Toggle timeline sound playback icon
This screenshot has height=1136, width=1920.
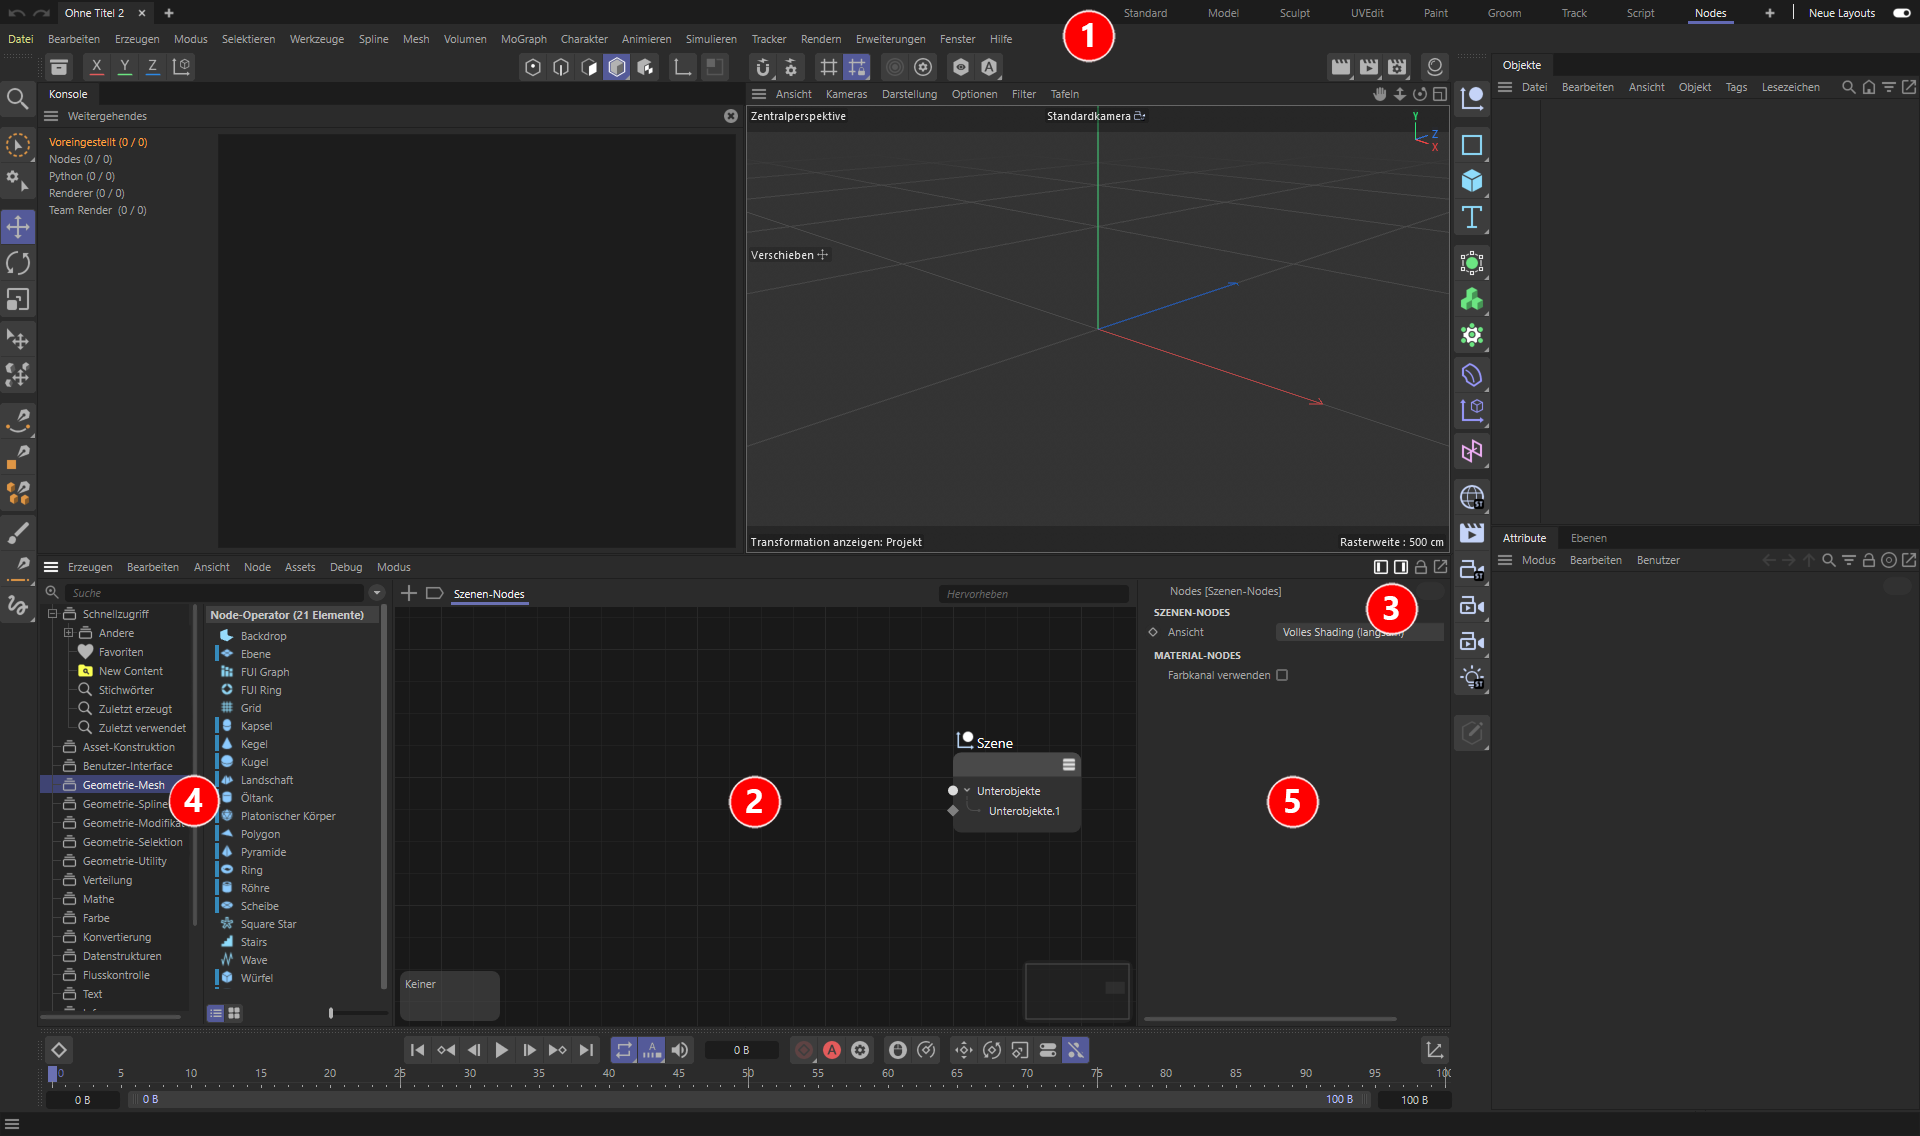pos(680,1050)
